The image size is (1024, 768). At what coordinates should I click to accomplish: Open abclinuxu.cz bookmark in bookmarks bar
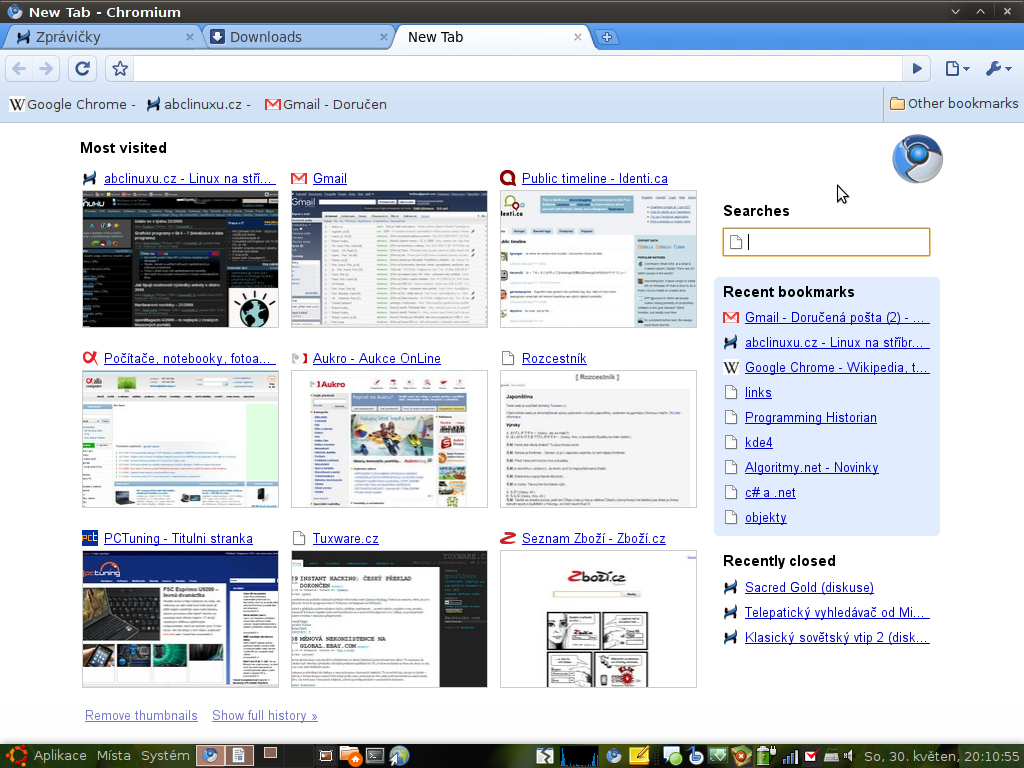pyautogui.click(x=199, y=104)
